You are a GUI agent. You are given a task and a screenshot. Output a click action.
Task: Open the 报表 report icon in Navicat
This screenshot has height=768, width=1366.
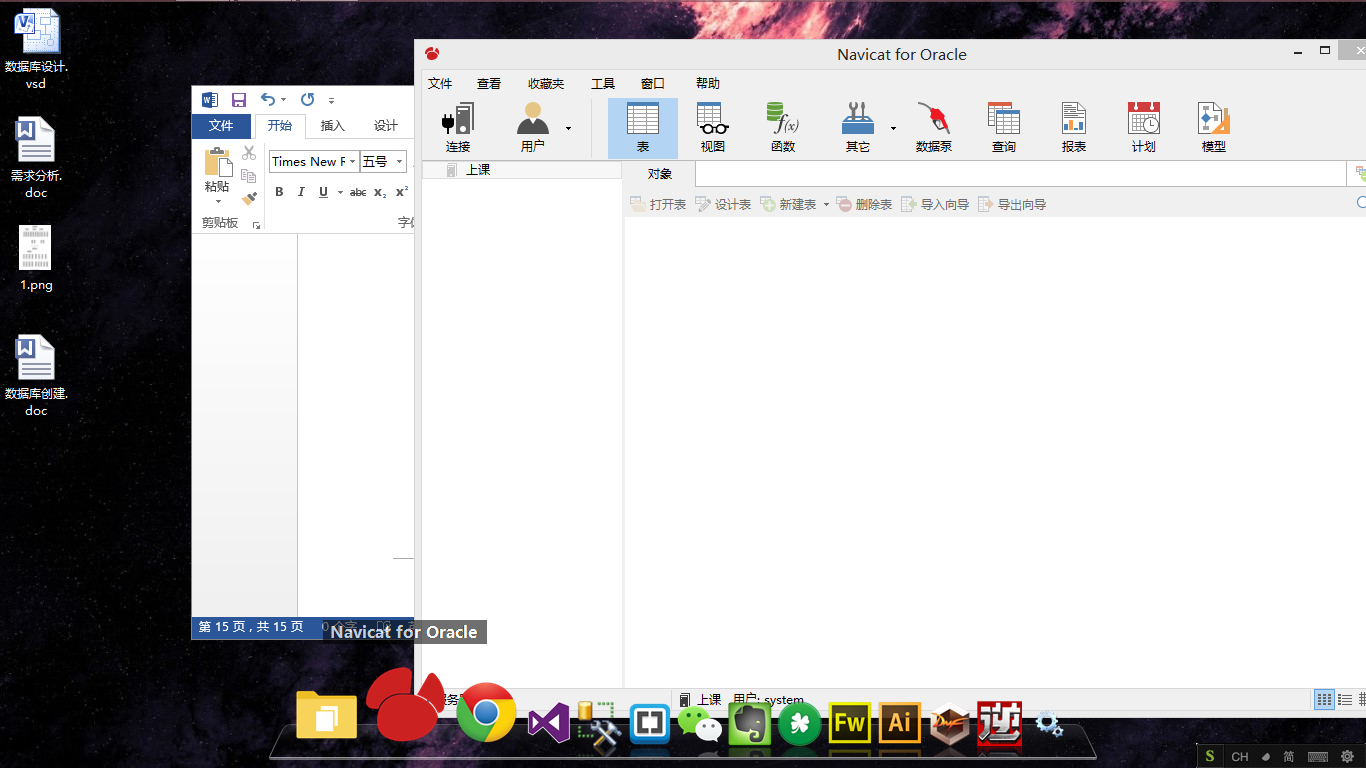click(x=1074, y=127)
